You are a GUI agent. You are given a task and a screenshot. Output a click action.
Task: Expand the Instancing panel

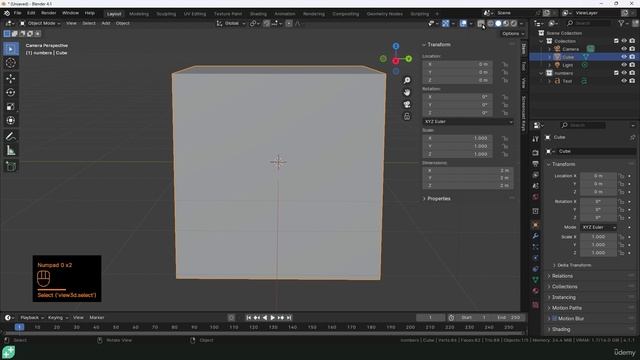pos(563,298)
